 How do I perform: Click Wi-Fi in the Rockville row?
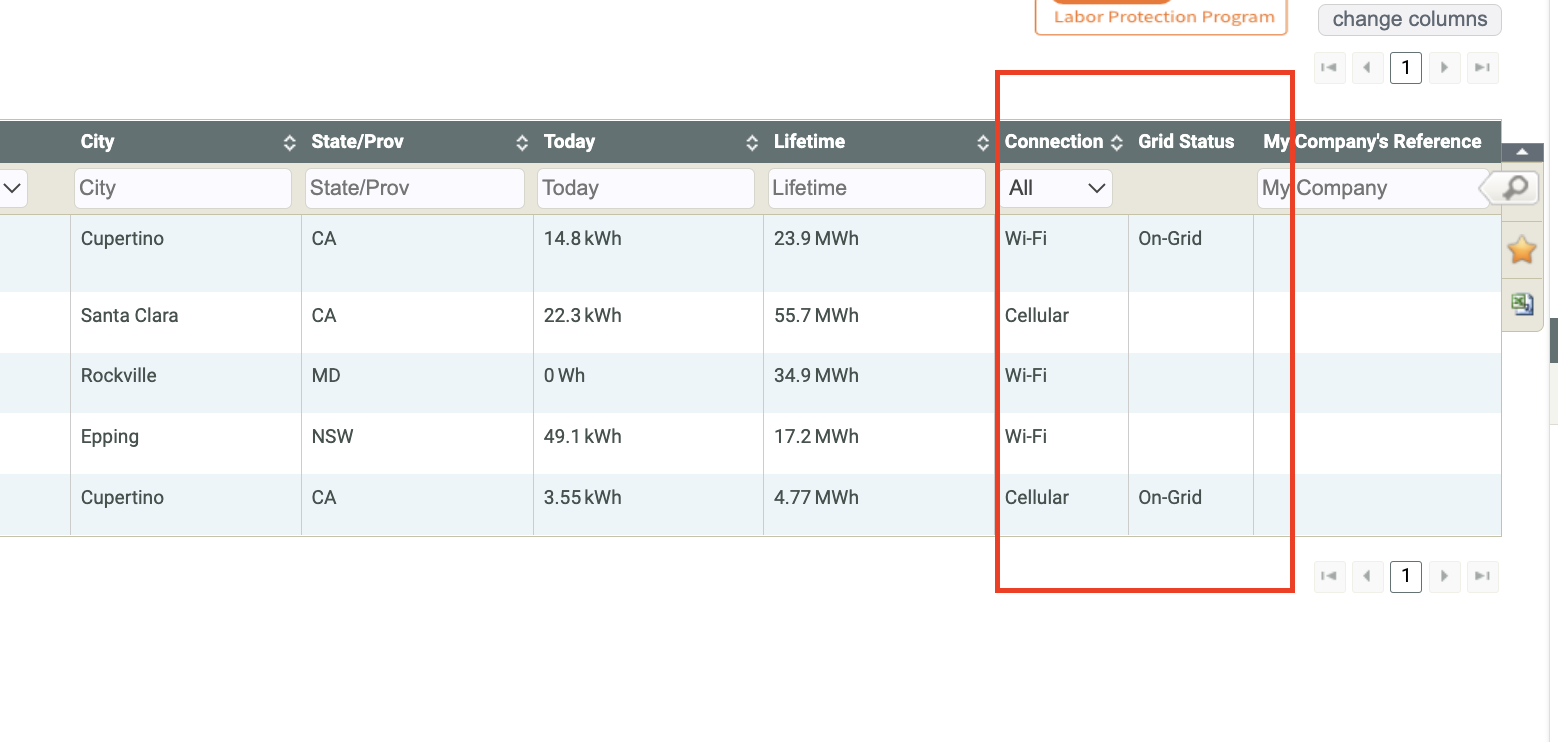(x=1025, y=375)
